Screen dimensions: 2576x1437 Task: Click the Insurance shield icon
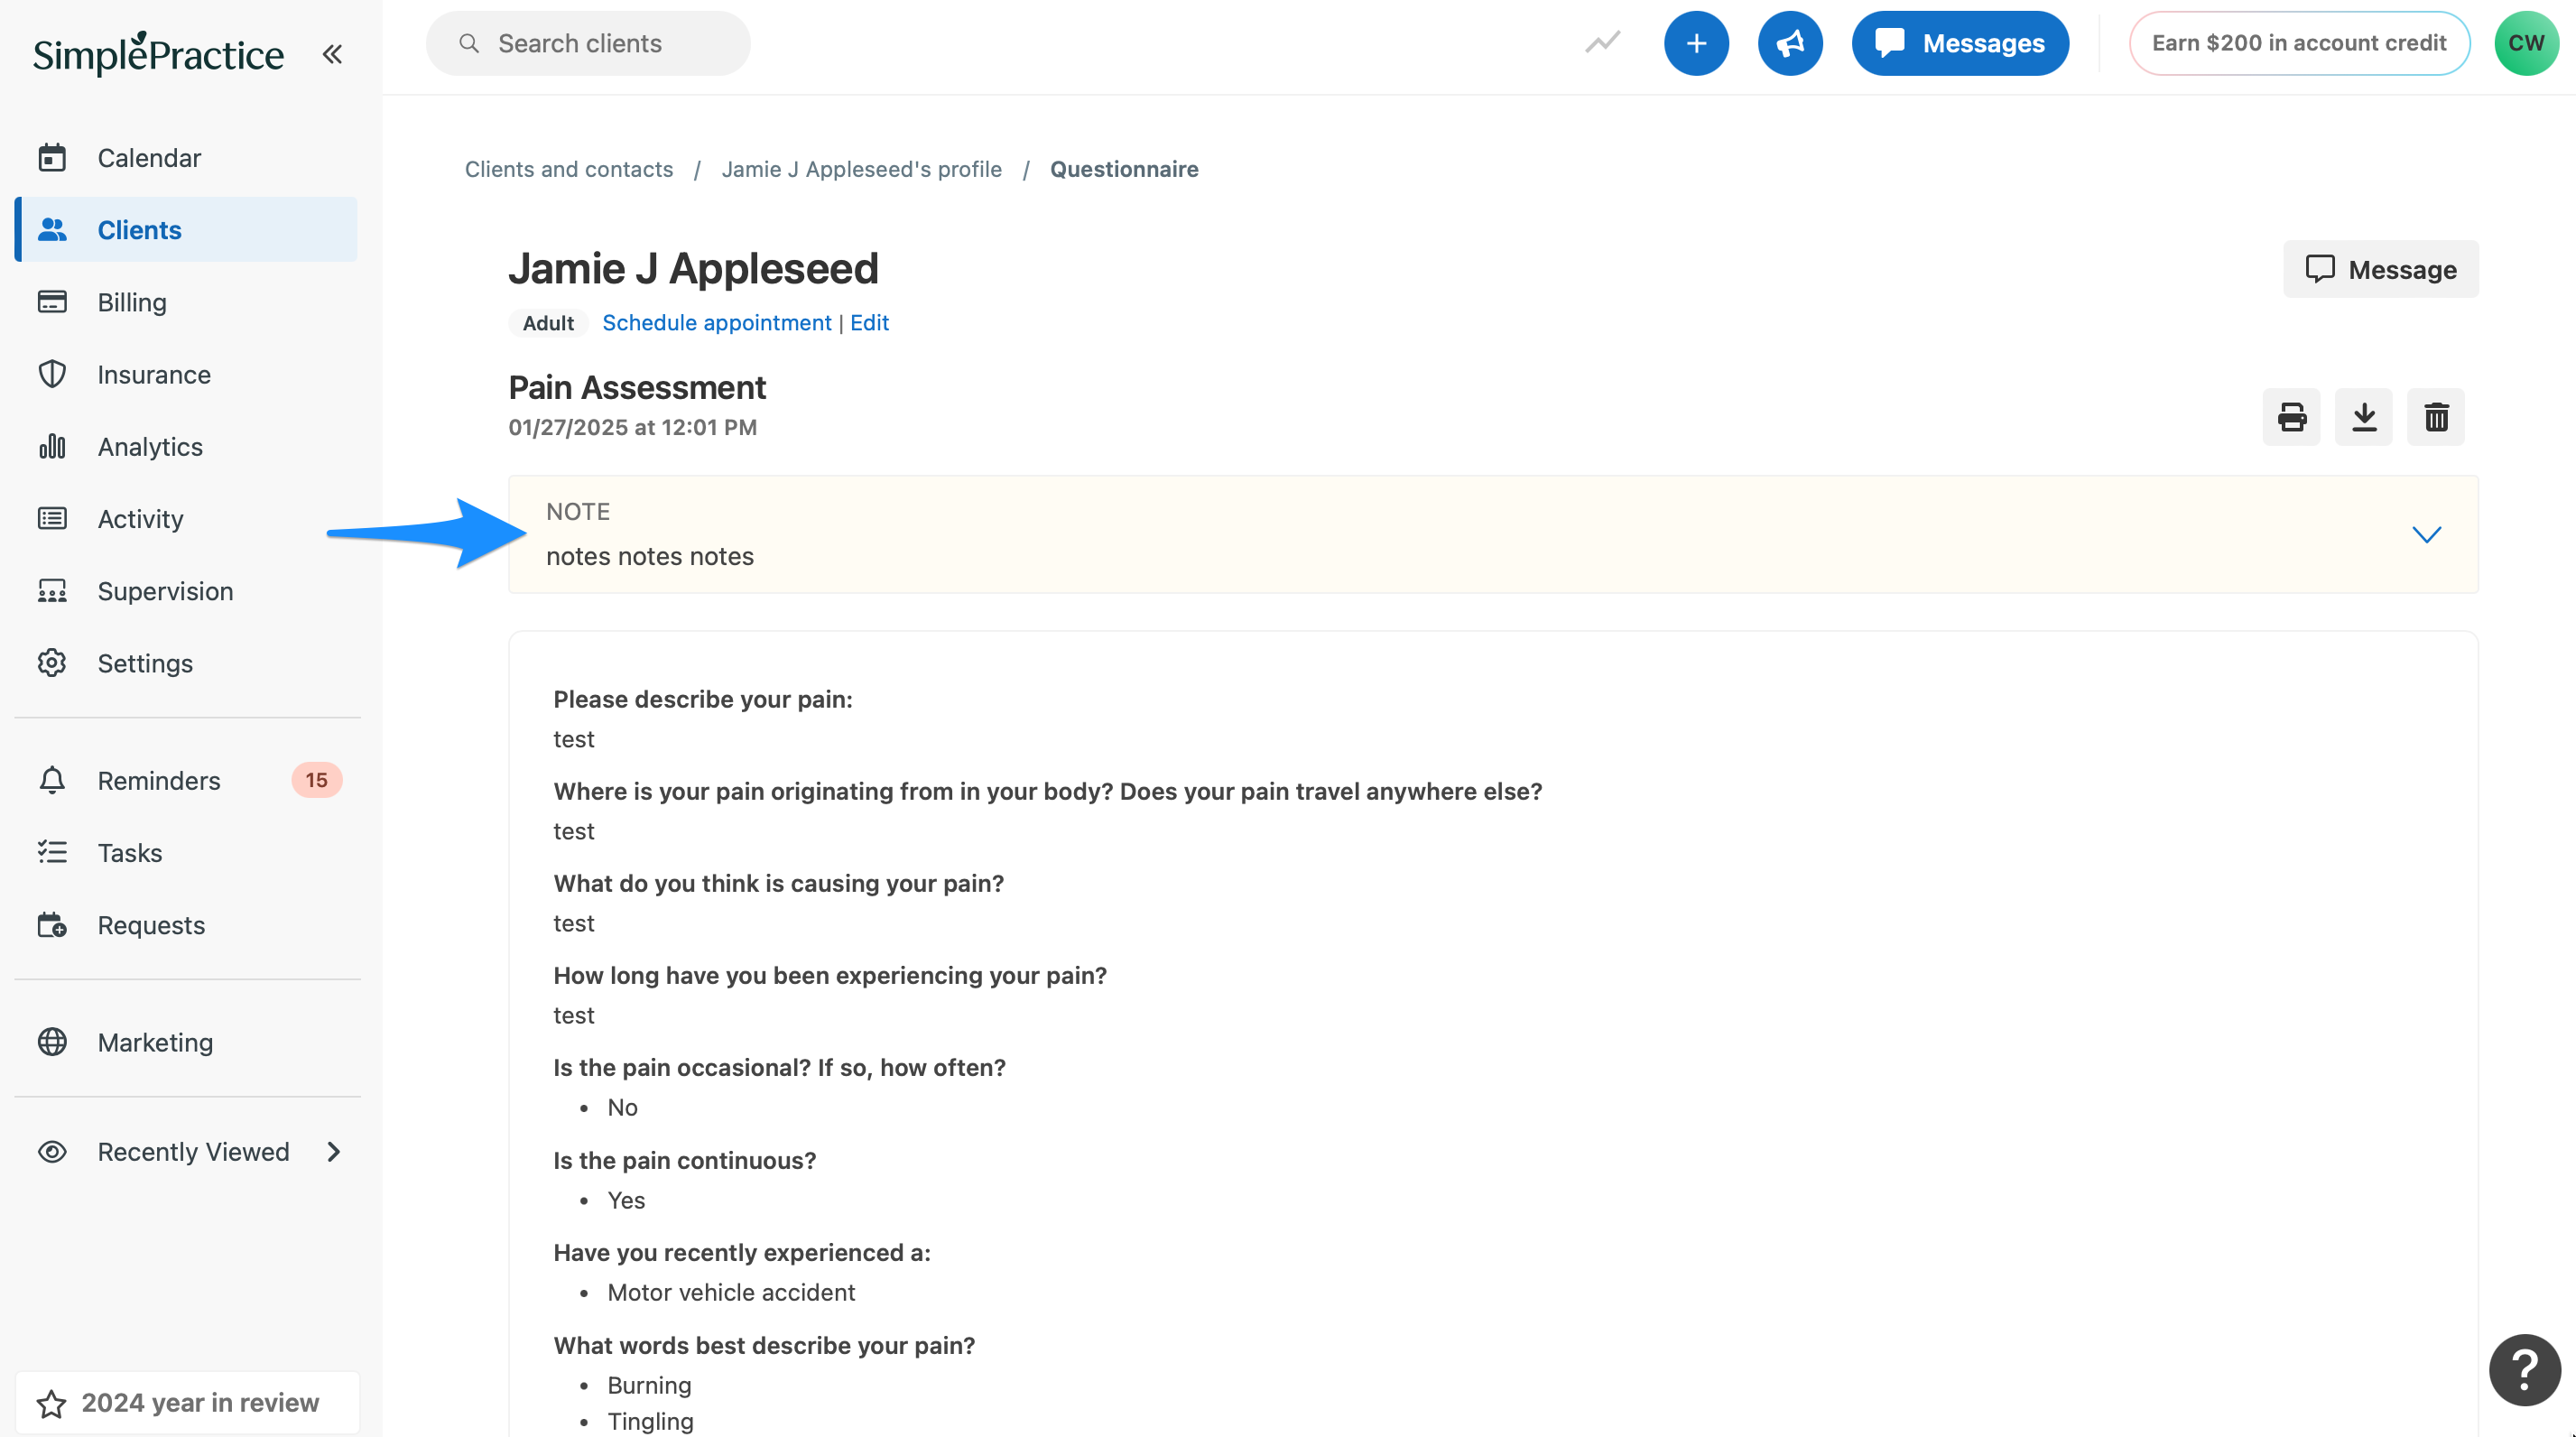pos(52,374)
